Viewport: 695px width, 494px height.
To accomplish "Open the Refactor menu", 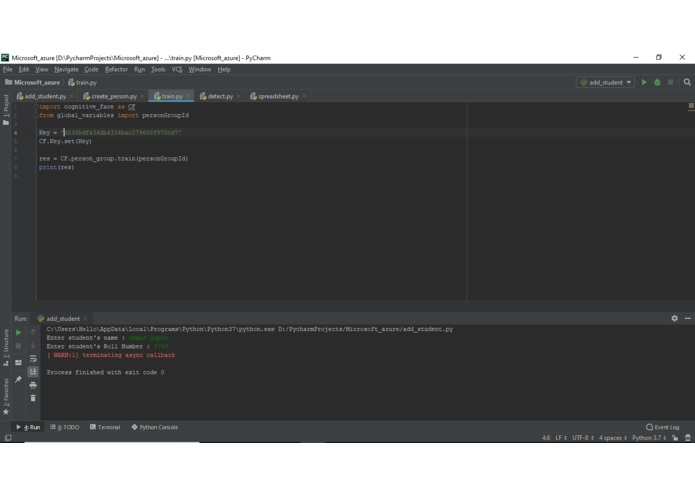I will [117, 70].
